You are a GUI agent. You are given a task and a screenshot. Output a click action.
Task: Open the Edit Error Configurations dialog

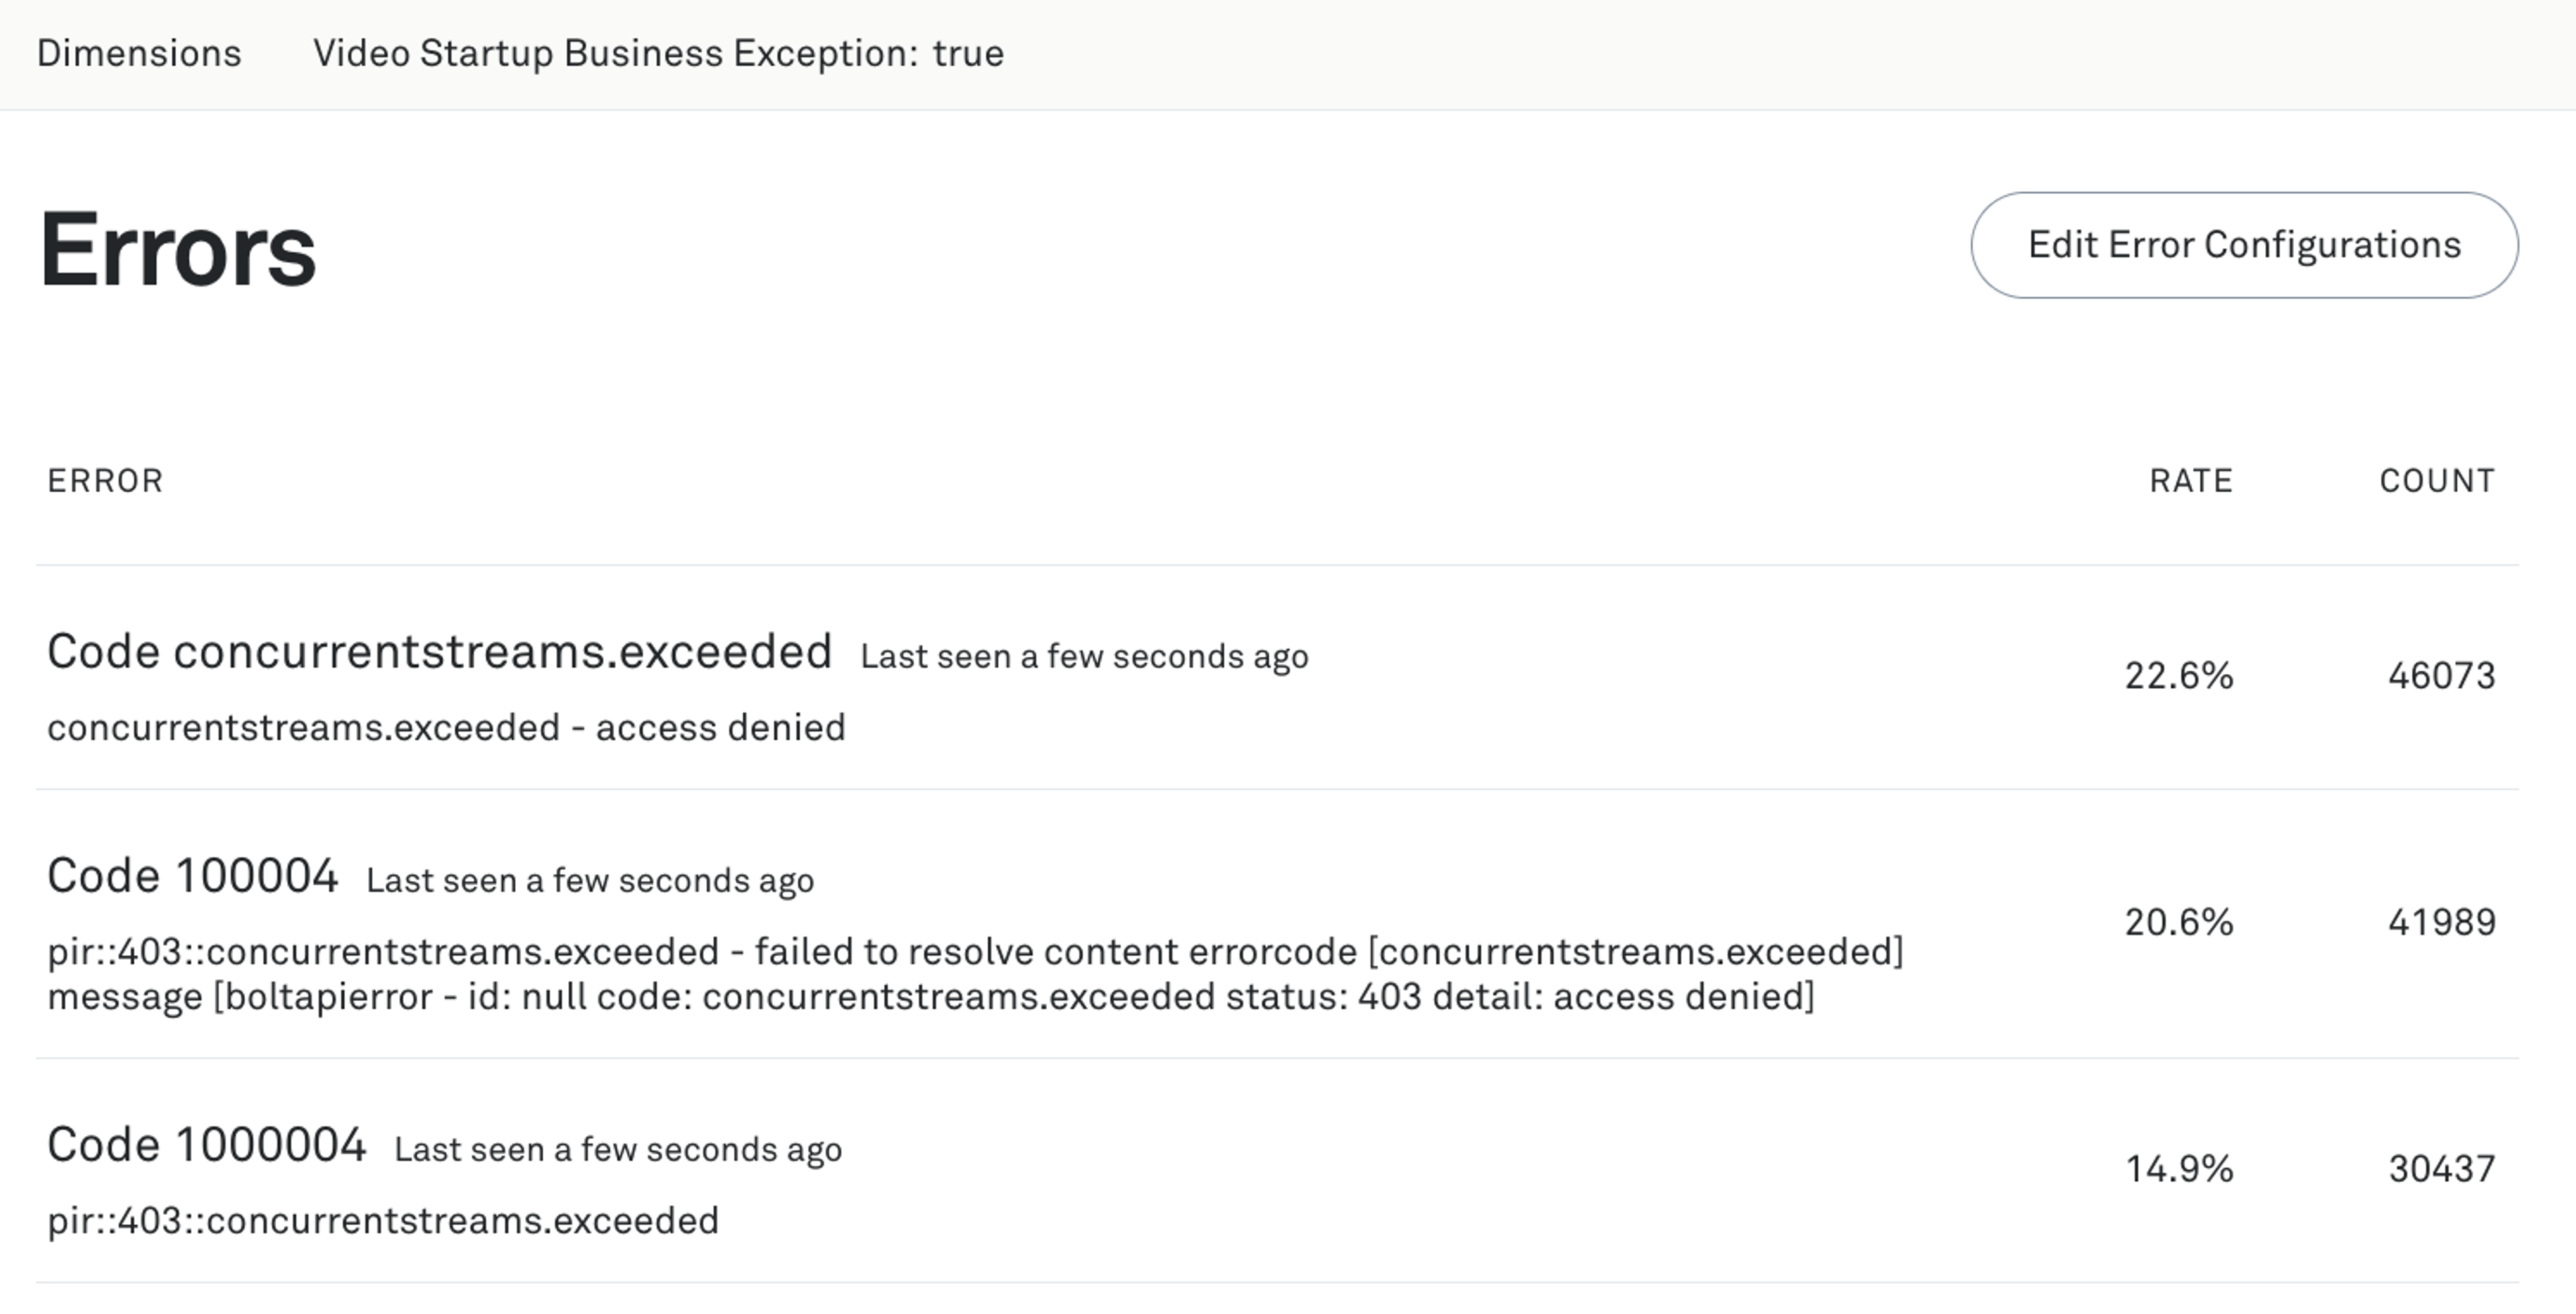click(x=2243, y=244)
